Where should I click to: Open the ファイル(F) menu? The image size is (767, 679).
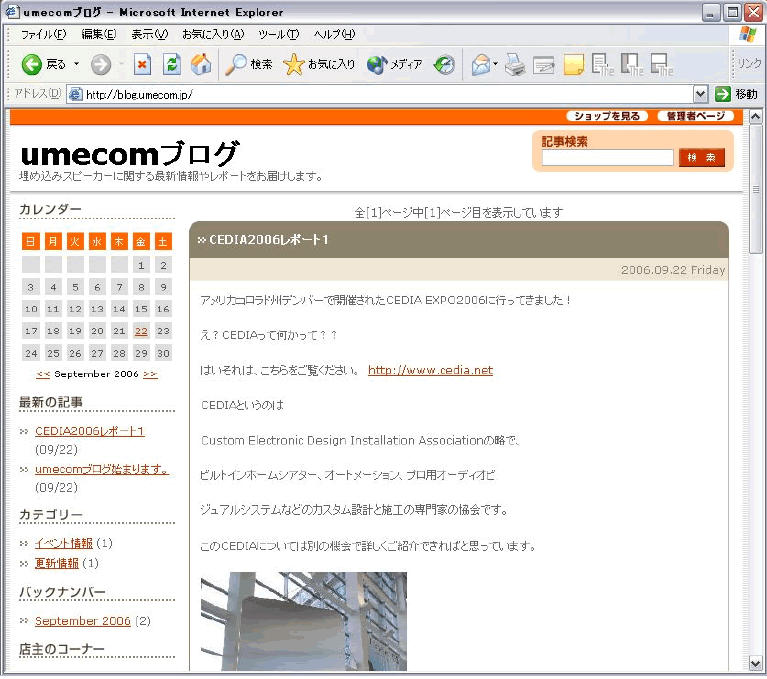pyautogui.click(x=44, y=34)
